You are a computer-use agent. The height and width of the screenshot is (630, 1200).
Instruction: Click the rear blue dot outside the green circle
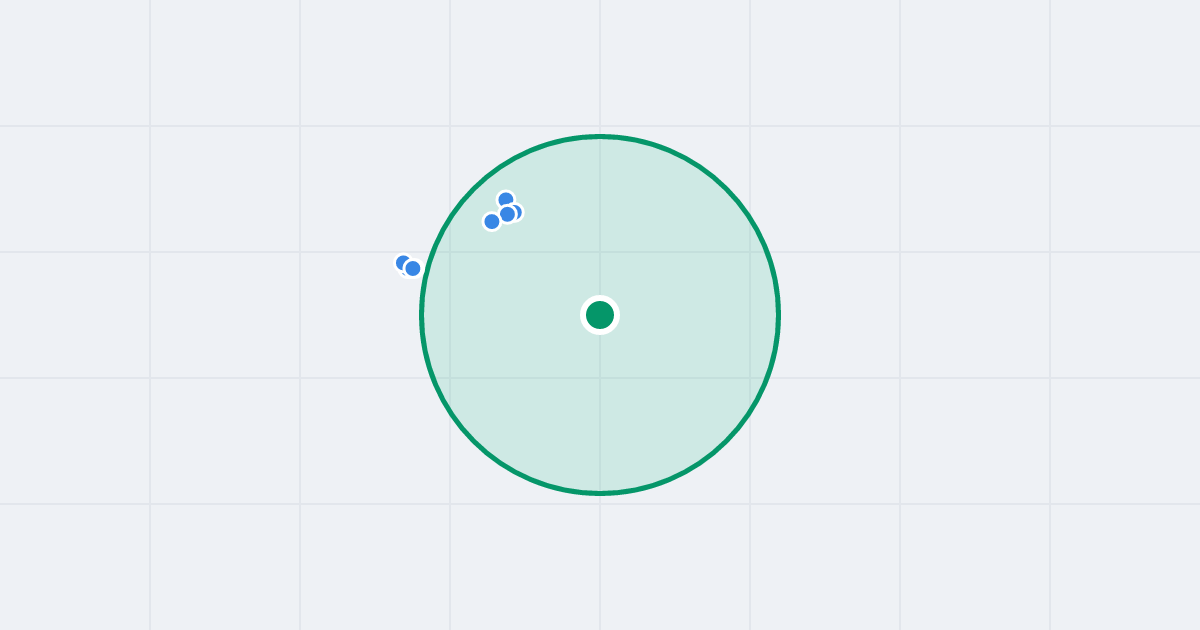[x=402, y=262]
